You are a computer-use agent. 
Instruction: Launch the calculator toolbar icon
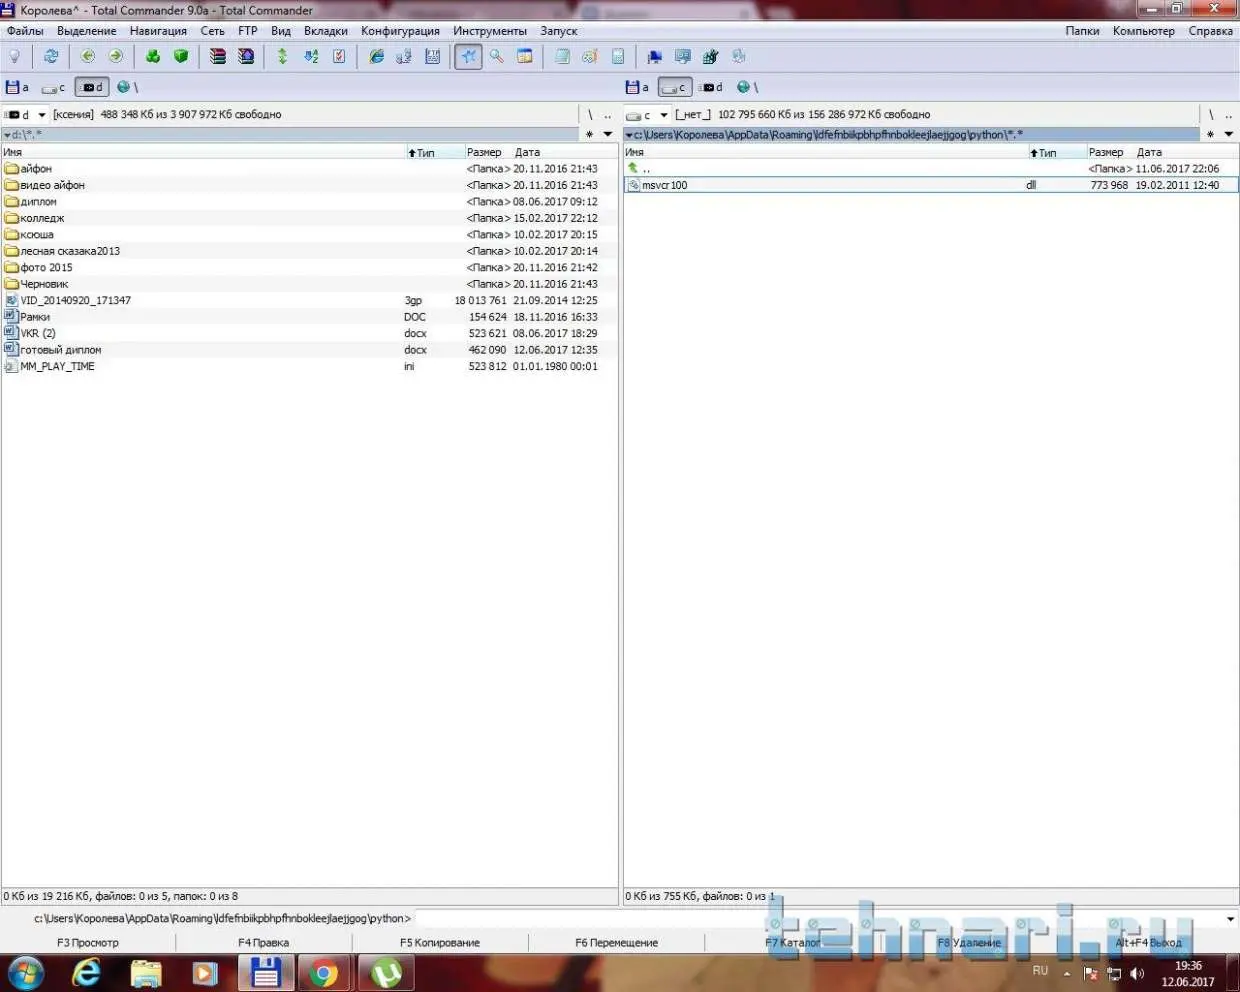click(x=618, y=57)
